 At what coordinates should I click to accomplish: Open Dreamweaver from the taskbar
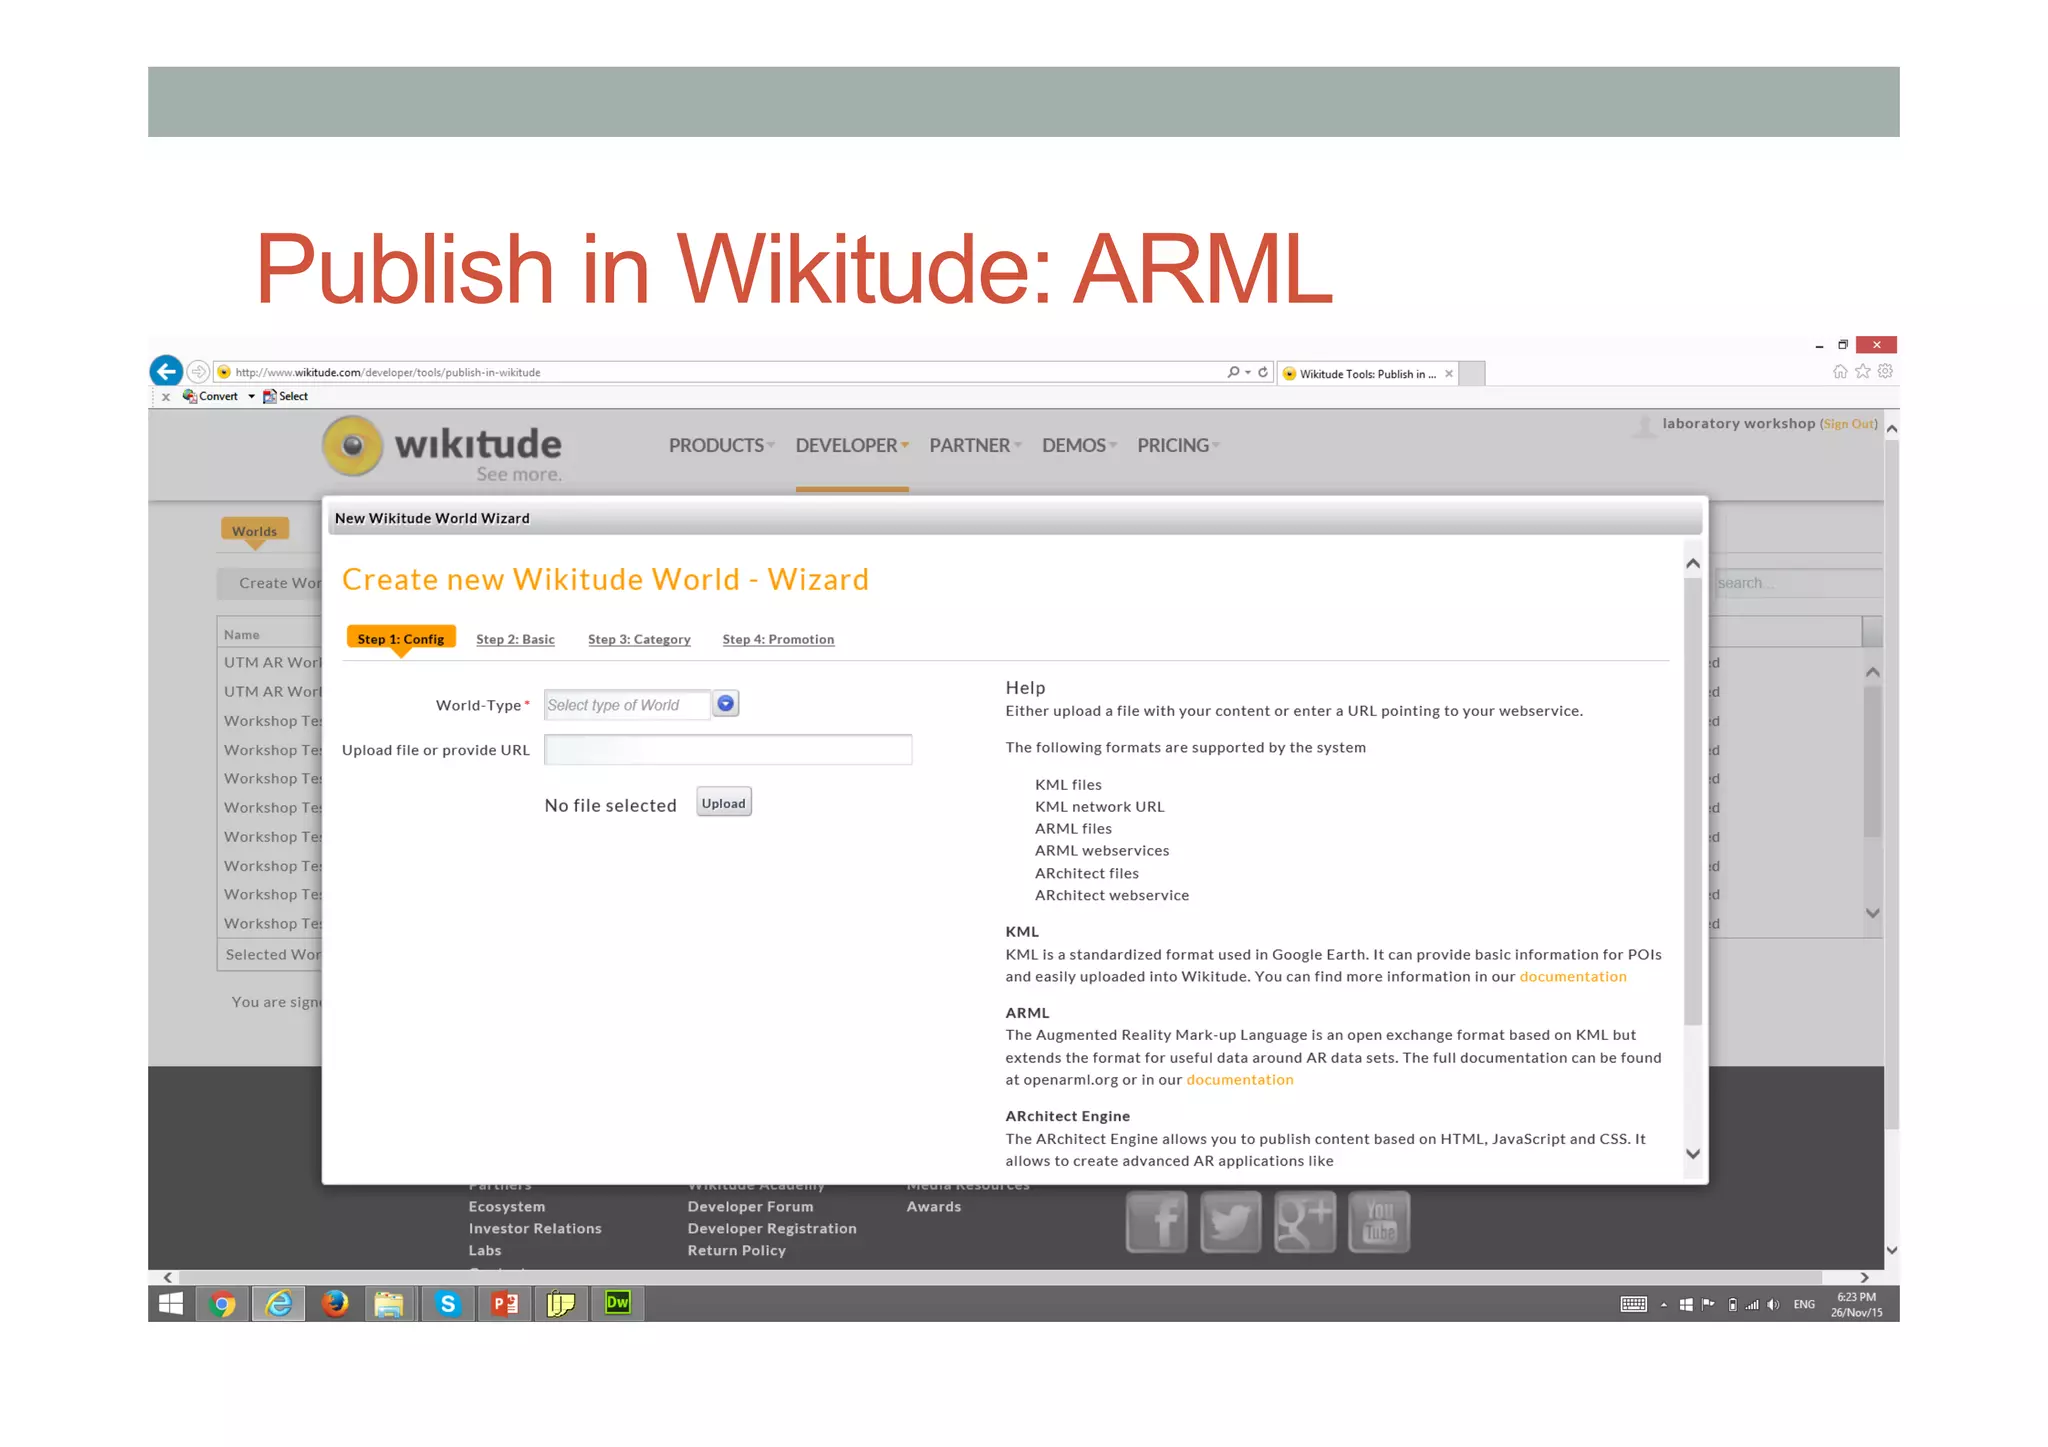click(618, 1303)
